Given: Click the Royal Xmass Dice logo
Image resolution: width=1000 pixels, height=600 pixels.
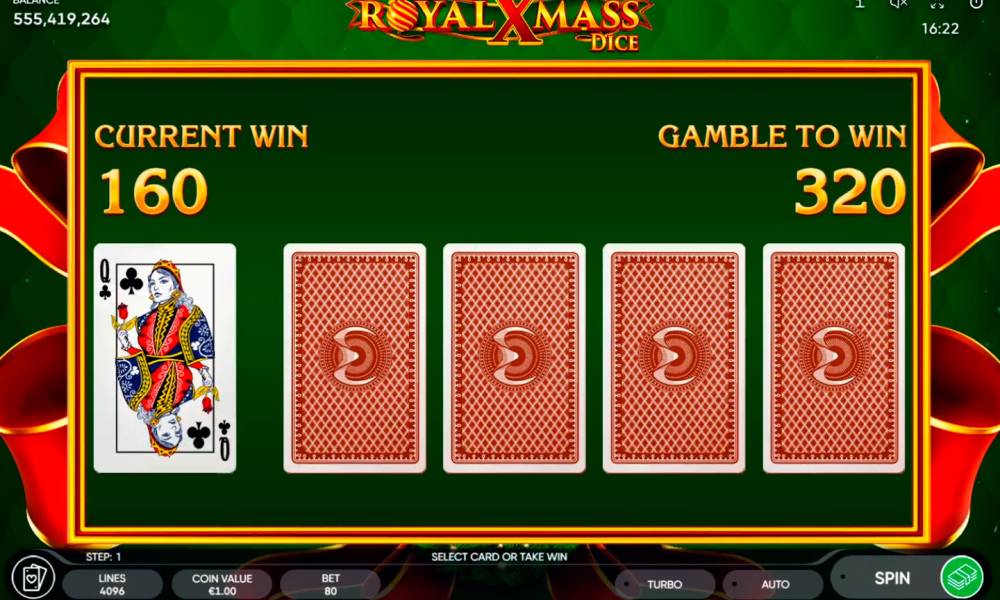Looking at the screenshot, I should [x=500, y=26].
